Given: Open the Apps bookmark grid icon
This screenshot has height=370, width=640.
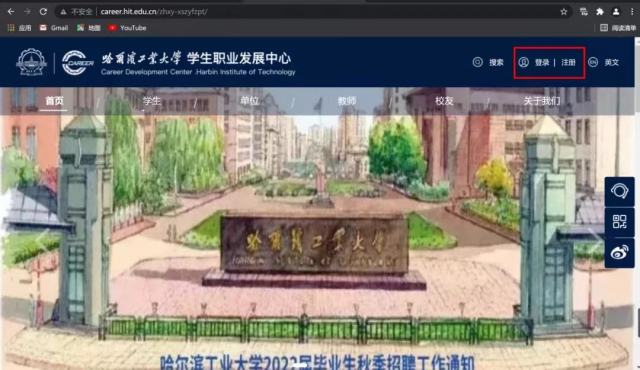Looking at the screenshot, I should click(11, 28).
